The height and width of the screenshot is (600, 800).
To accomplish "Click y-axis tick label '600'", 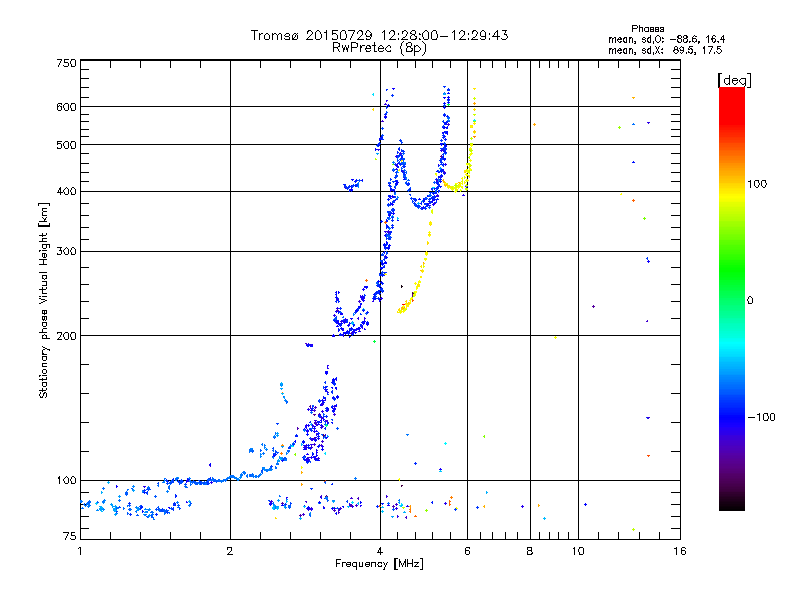I will [66, 107].
